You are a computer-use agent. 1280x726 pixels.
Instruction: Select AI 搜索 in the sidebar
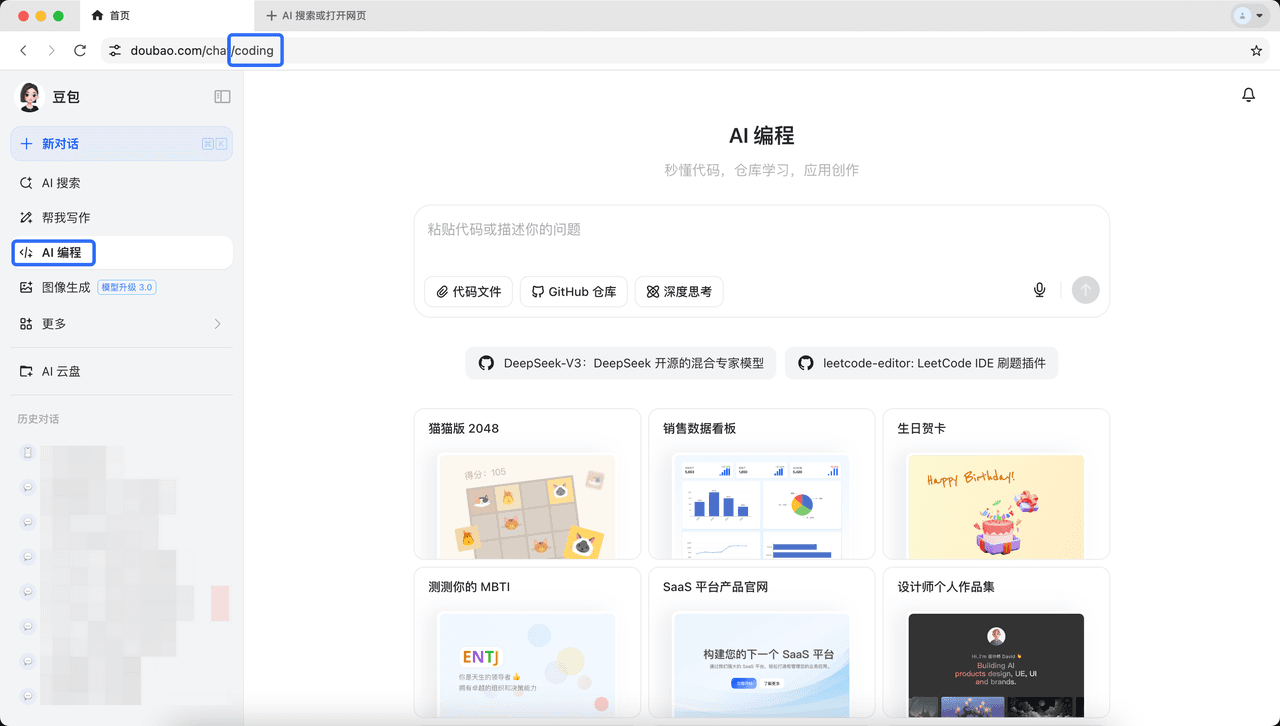tap(61, 183)
